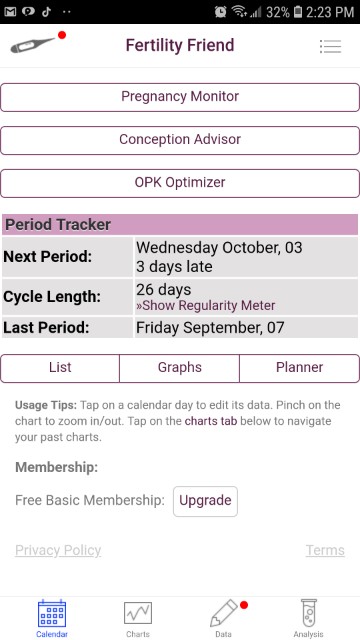
Task: Tap the Upgrade membership button
Action: [x=205, y=501]
